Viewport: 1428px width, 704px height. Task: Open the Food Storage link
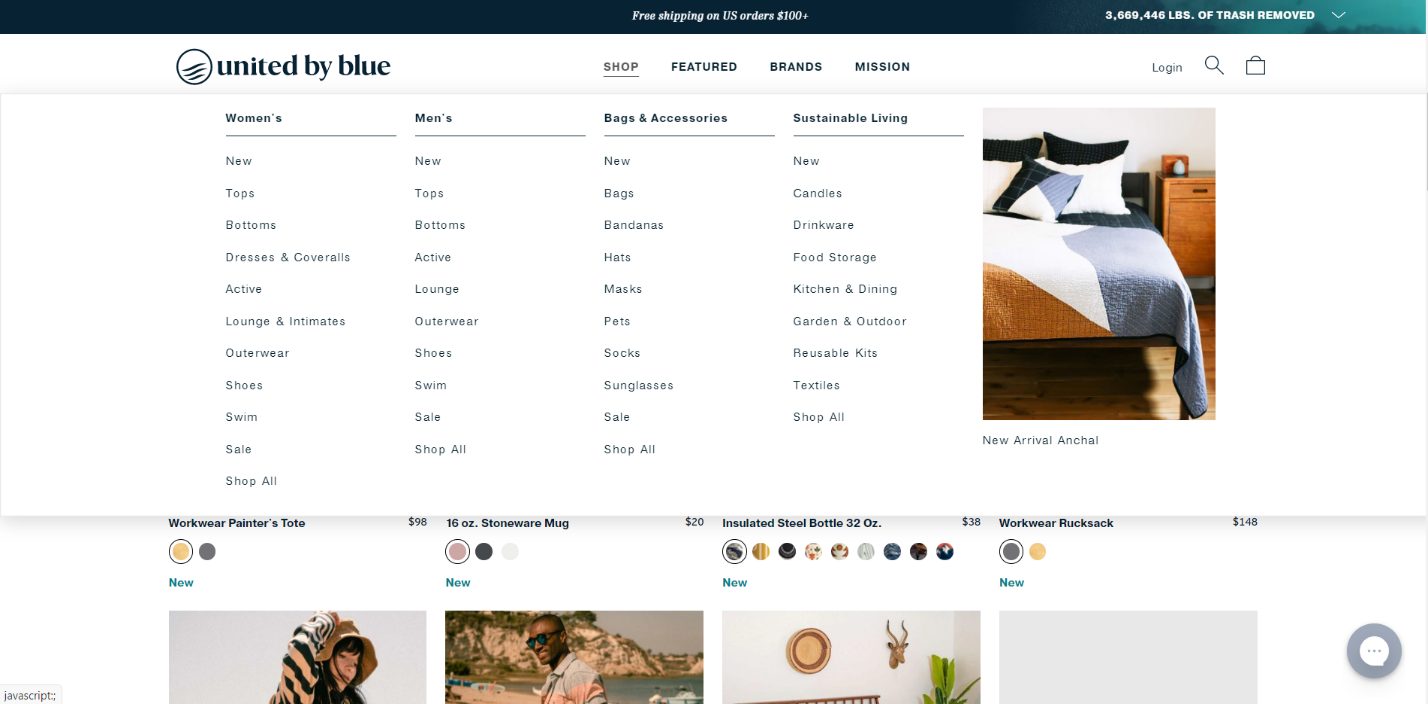835,257
